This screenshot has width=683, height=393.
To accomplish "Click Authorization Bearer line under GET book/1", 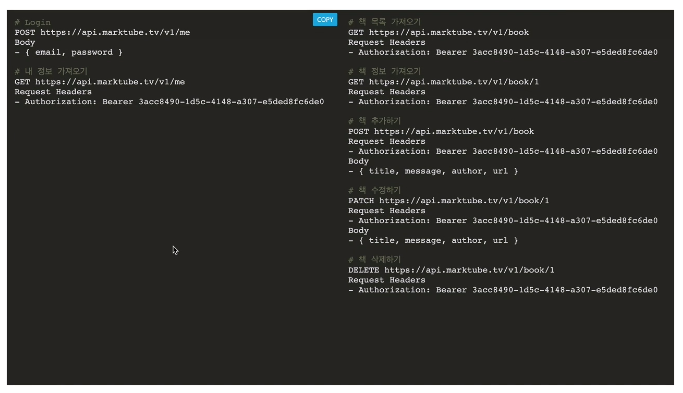I will click(503, 102).
